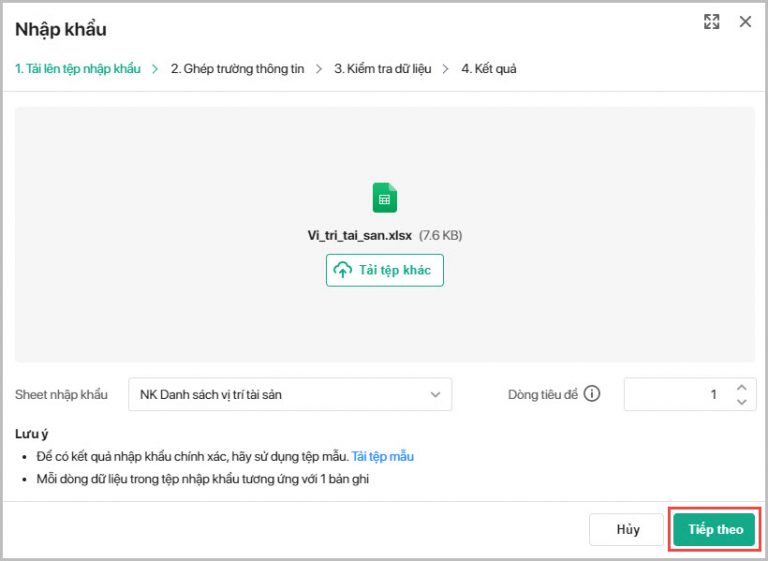Go to step 2 Ghép trường thông tin
Viewport: 768px width, 561px height.
(237, 69)
